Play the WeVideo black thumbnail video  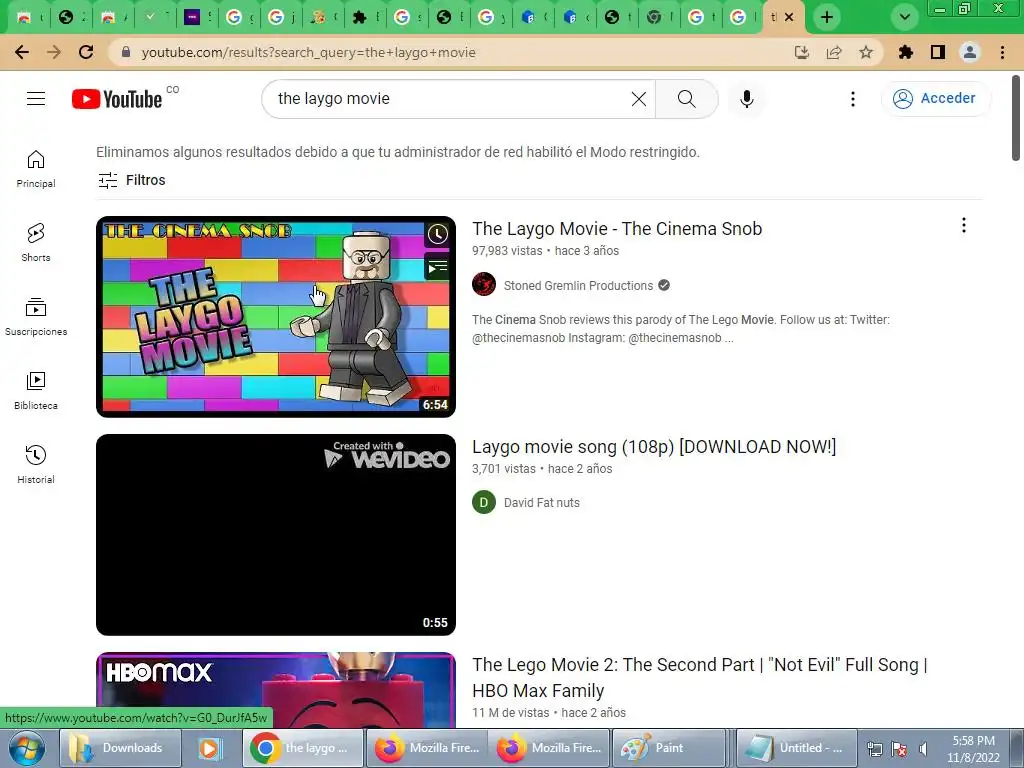pos(276,534)
